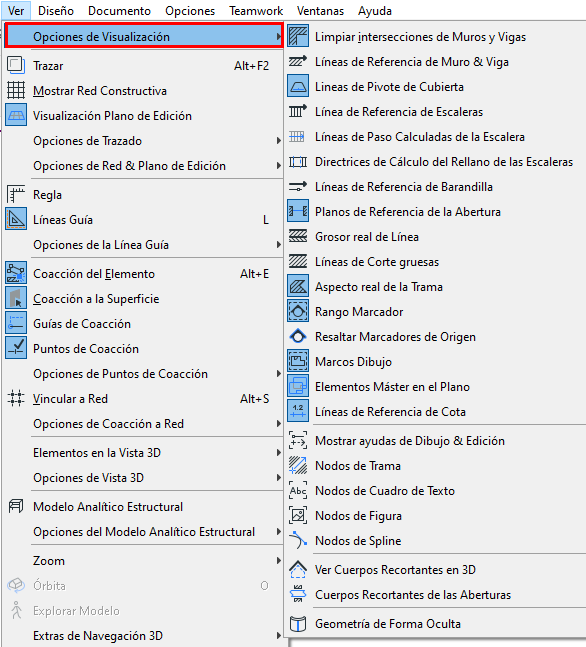Viewport: 586px width, 647px height.
Task: Click the Regla ruler icon
Action: [x=16, y=194]
